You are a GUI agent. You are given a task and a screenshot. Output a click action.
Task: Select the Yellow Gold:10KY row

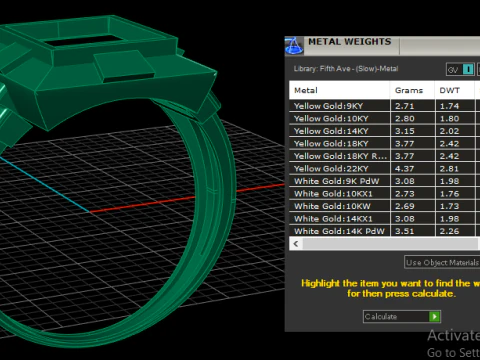click(384, 118)
